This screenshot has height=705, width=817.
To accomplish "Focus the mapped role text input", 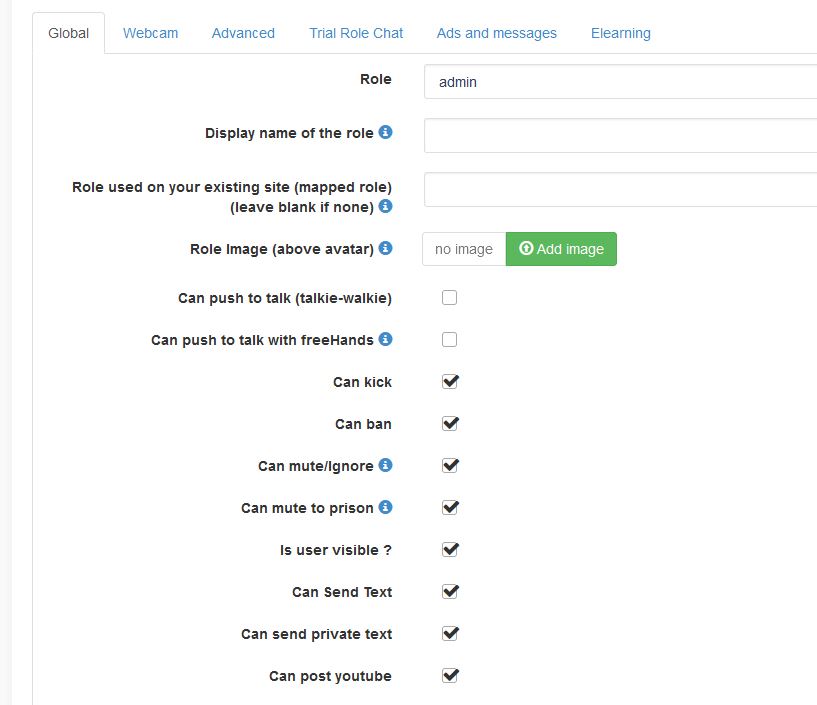I will click(x=620, y=189).
